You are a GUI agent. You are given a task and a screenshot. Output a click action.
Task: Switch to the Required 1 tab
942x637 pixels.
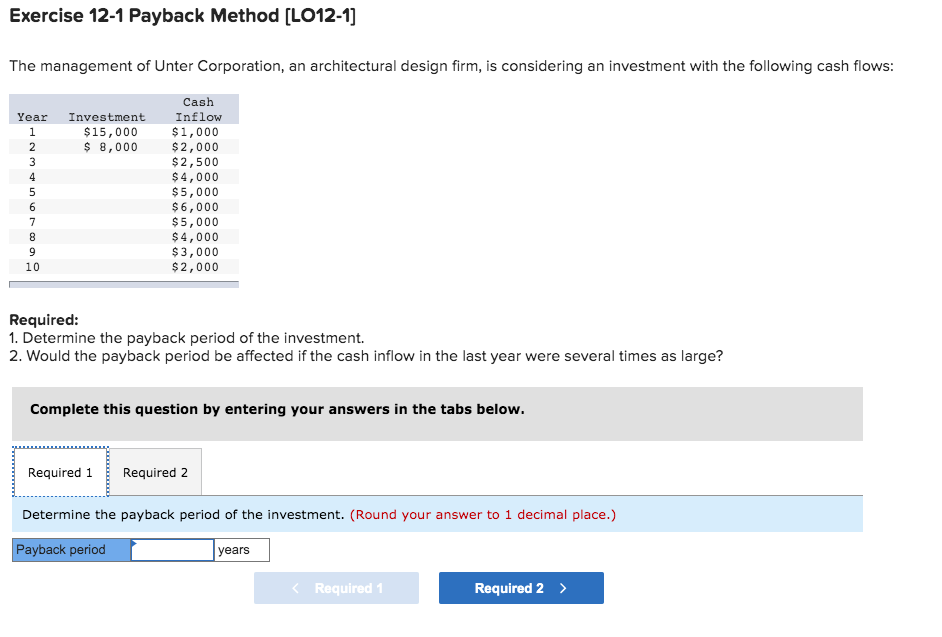pyautogui.click(x=60, y=471)
